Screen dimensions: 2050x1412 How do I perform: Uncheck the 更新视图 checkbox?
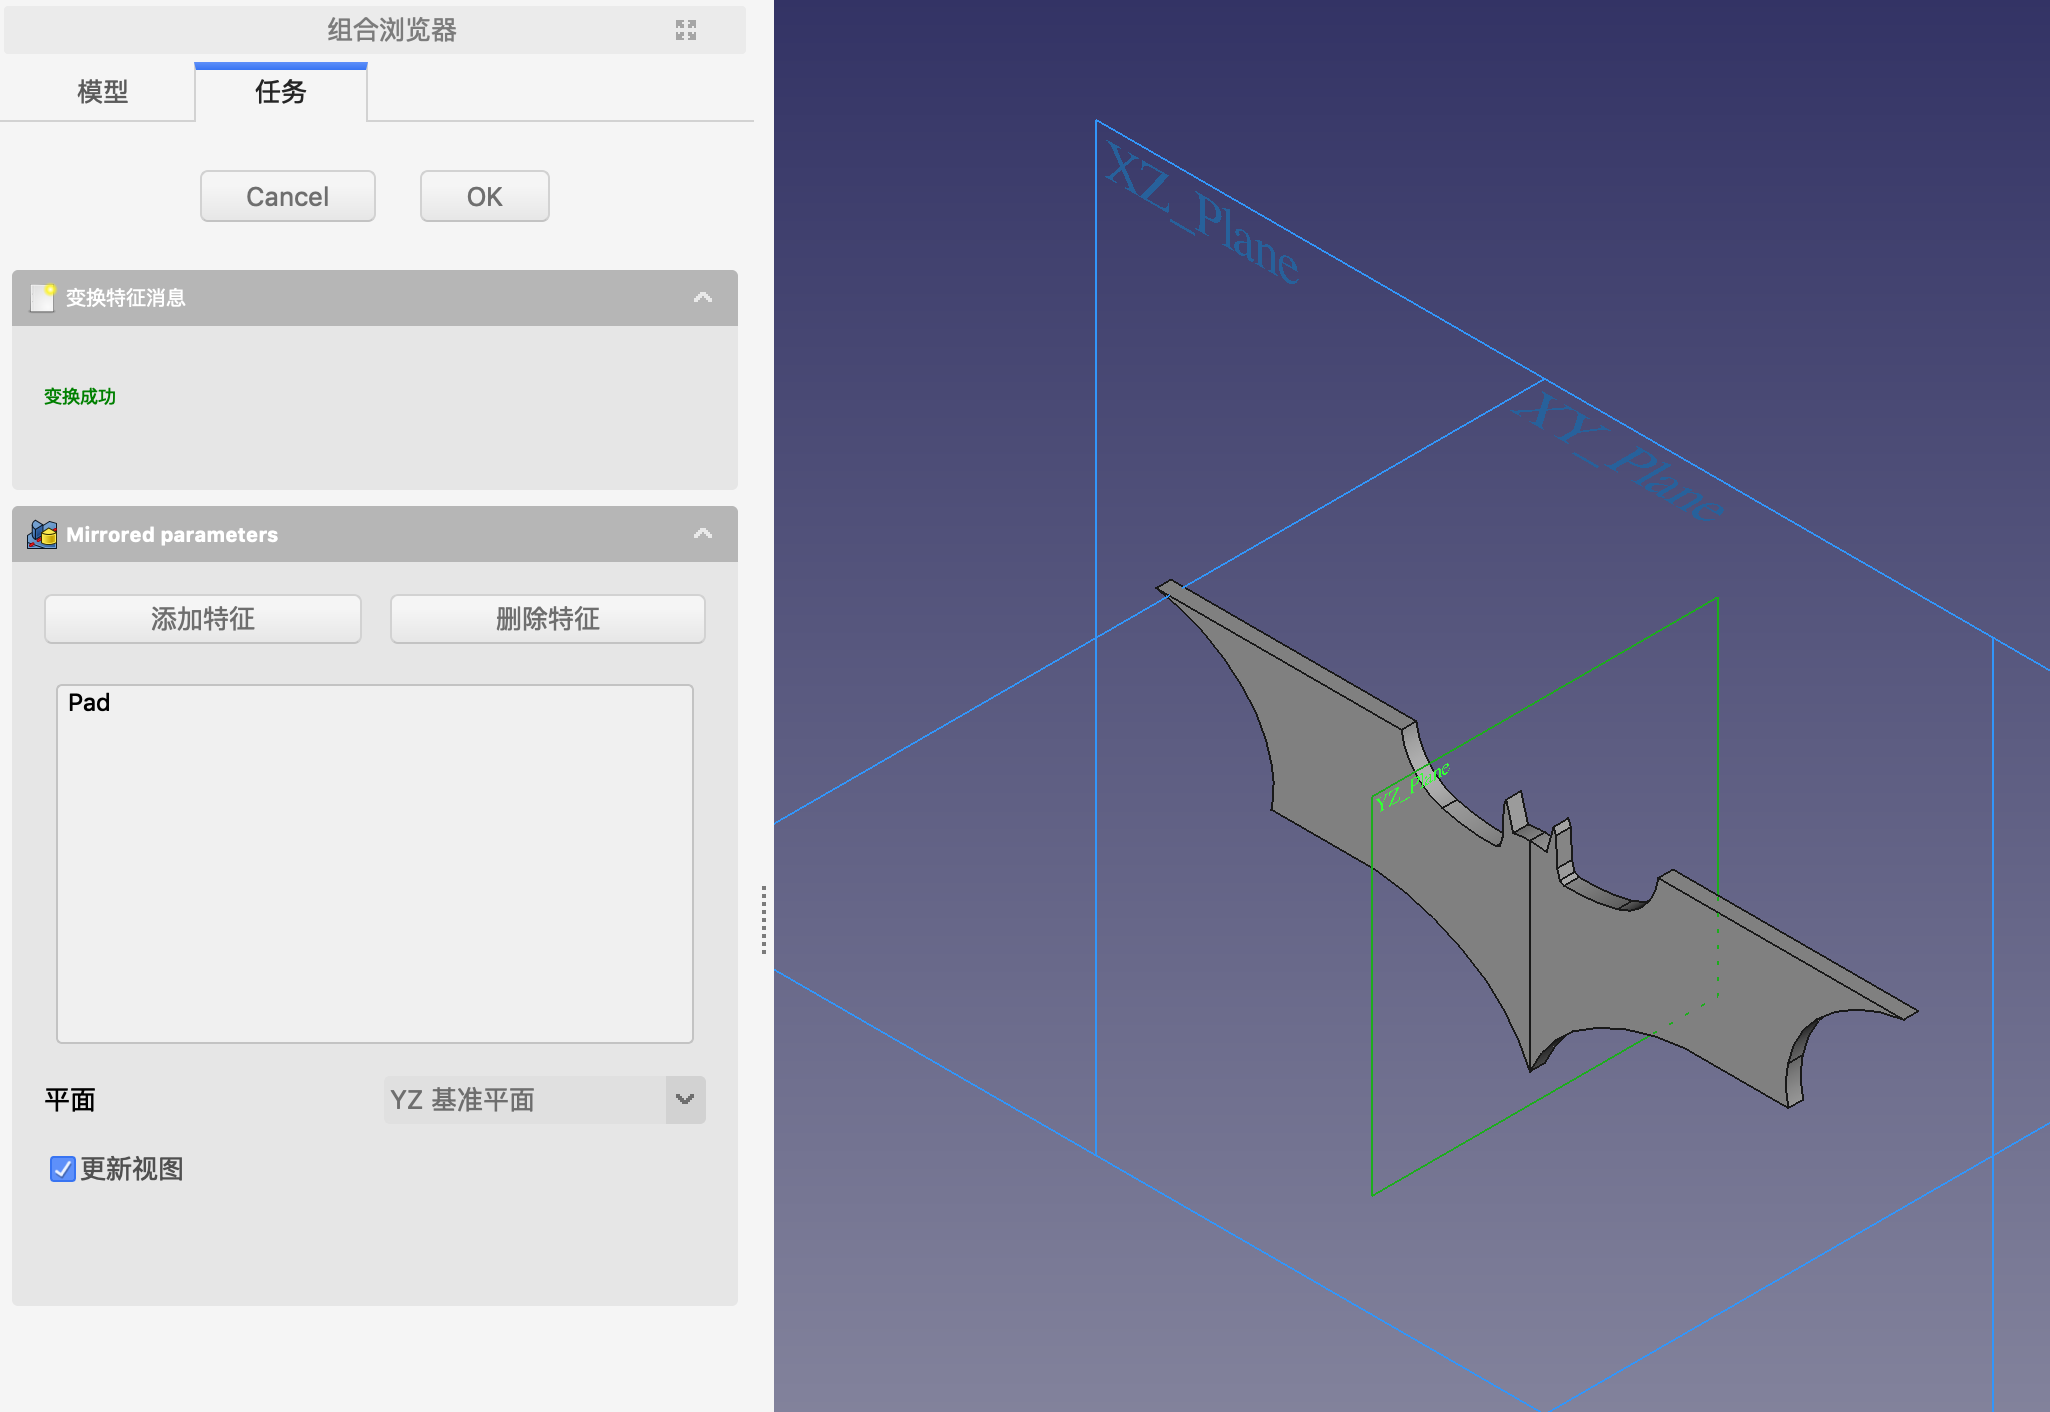coord(63,1169)
